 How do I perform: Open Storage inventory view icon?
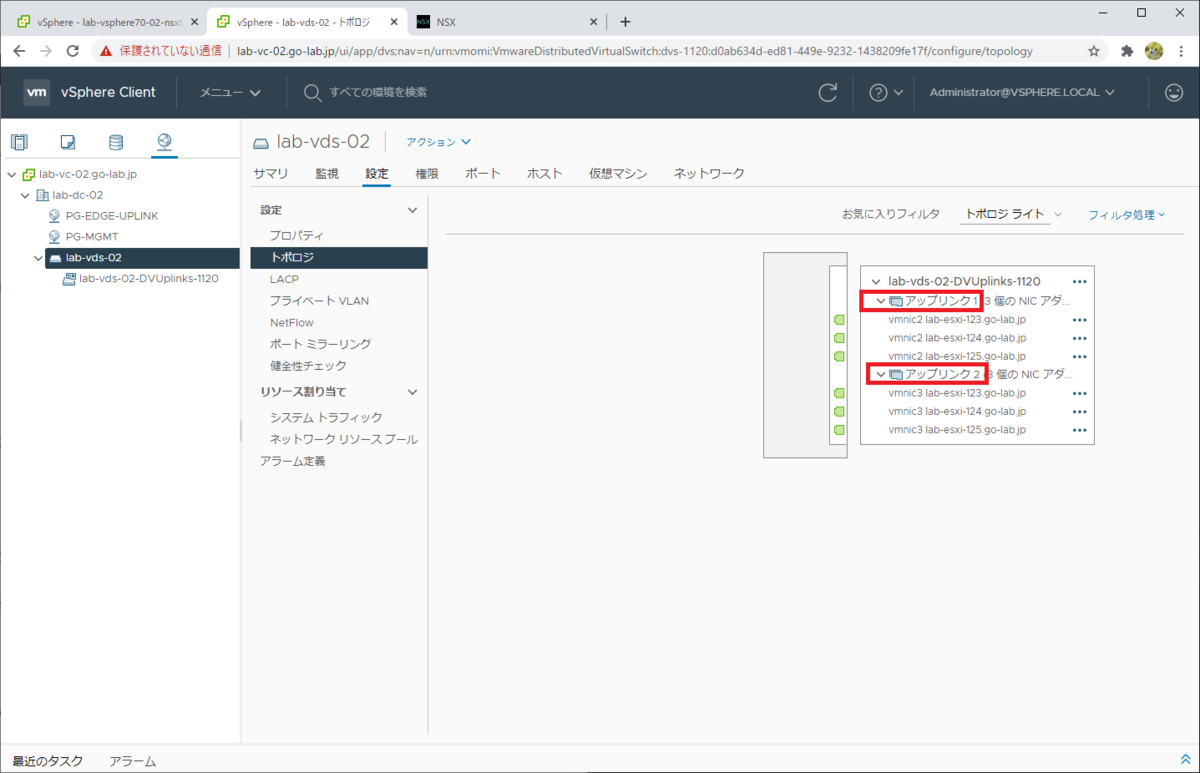click(x=116, y=142)
